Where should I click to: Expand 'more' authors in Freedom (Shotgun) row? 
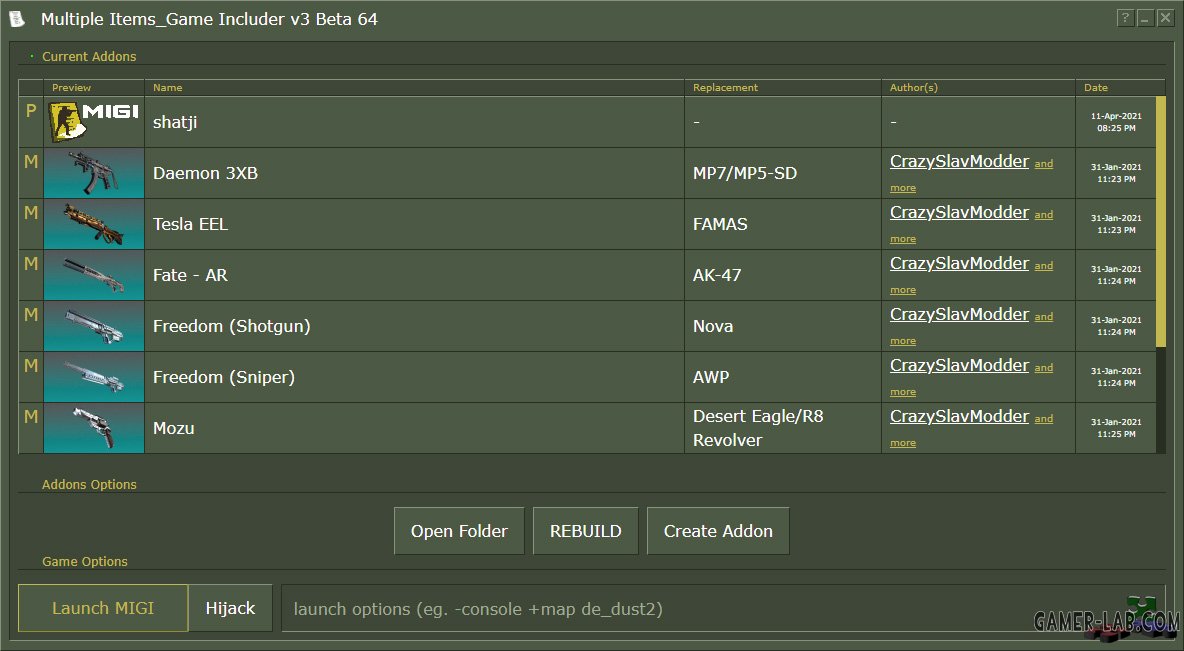902,341
